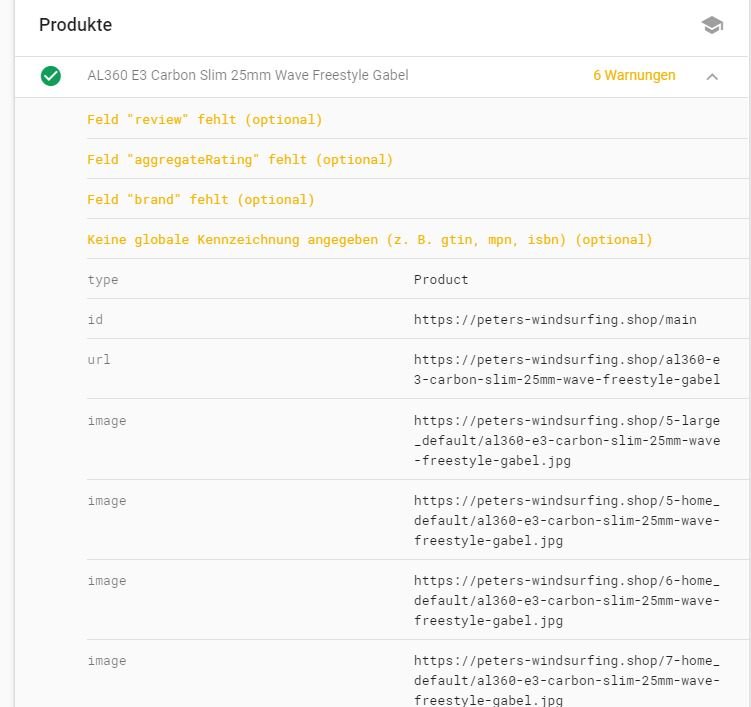Viewport: 751px width, 707px height.
Task: Open the missing "brand" field warning
Action: [x=201, y=200]
